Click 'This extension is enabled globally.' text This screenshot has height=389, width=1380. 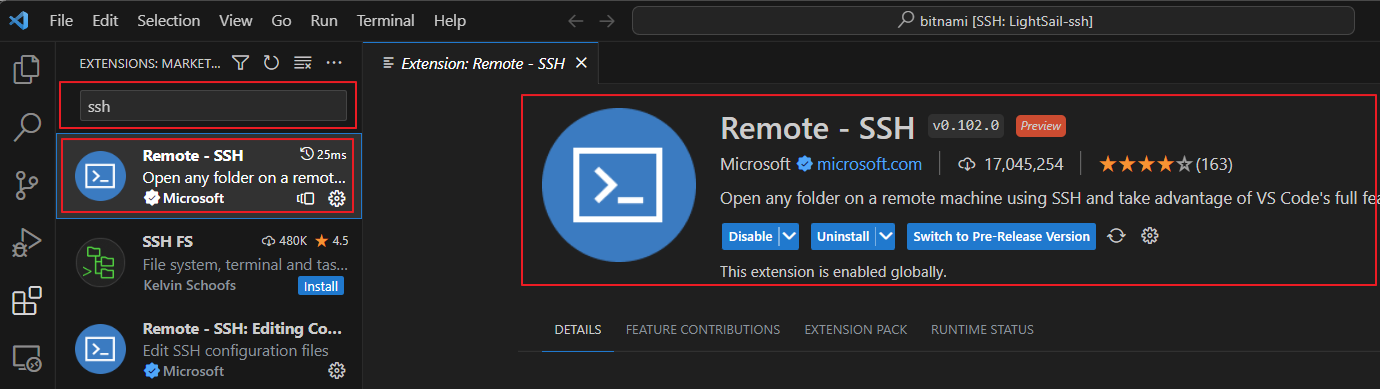pyautogui.click(x=833, y=271)
